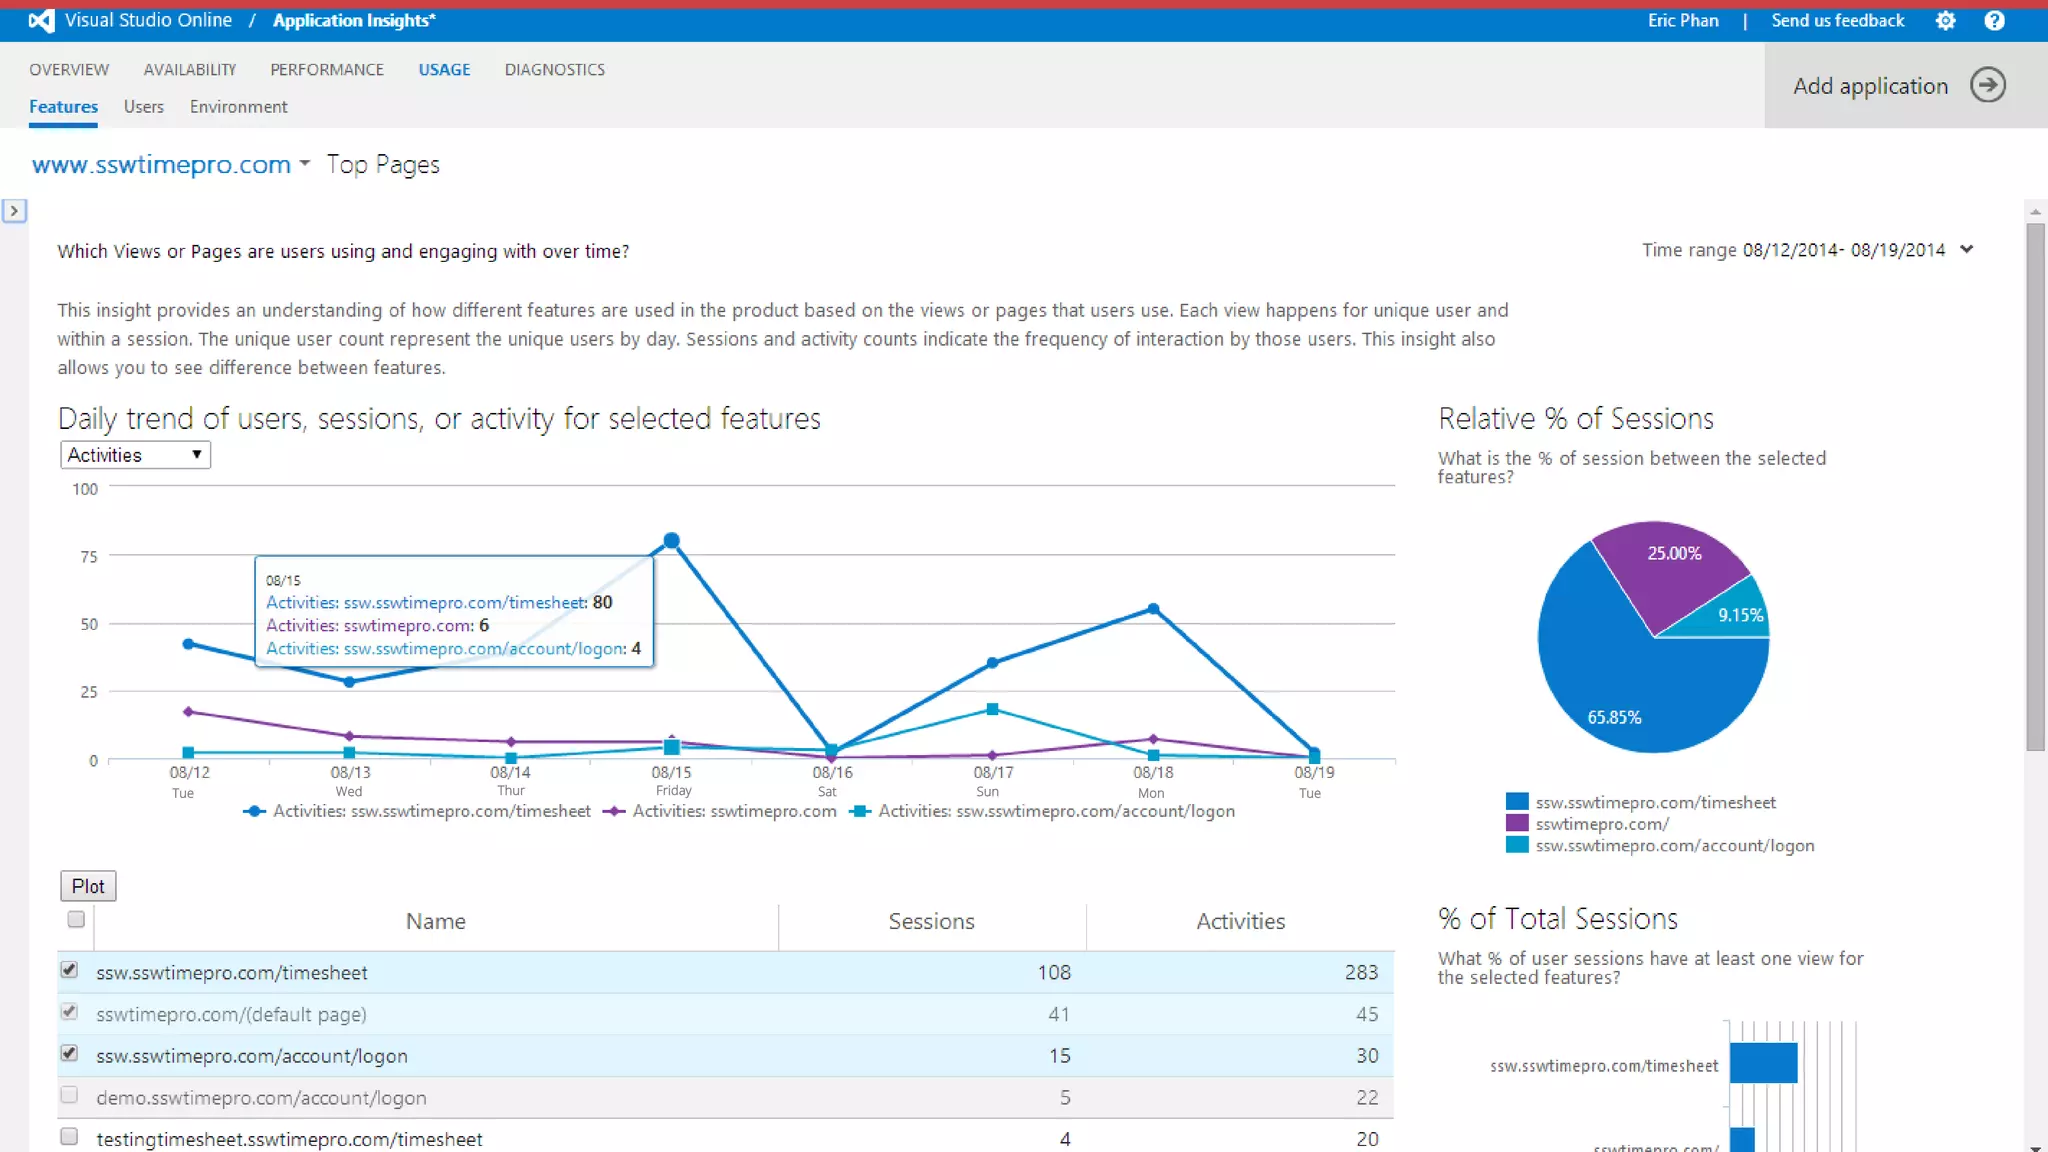Viewport: 2048px width, 1152px height.
Task: Open the Activities metric dropdown
Action: (135, 455)
